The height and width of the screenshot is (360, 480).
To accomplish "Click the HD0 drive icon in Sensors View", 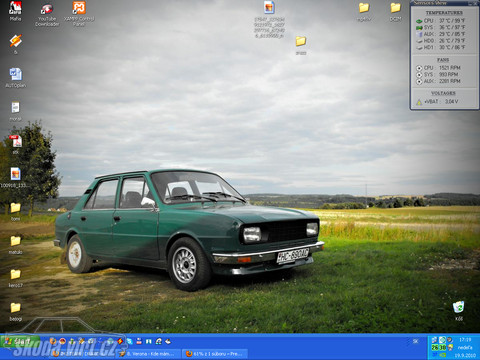I will (x=419, y=41).
